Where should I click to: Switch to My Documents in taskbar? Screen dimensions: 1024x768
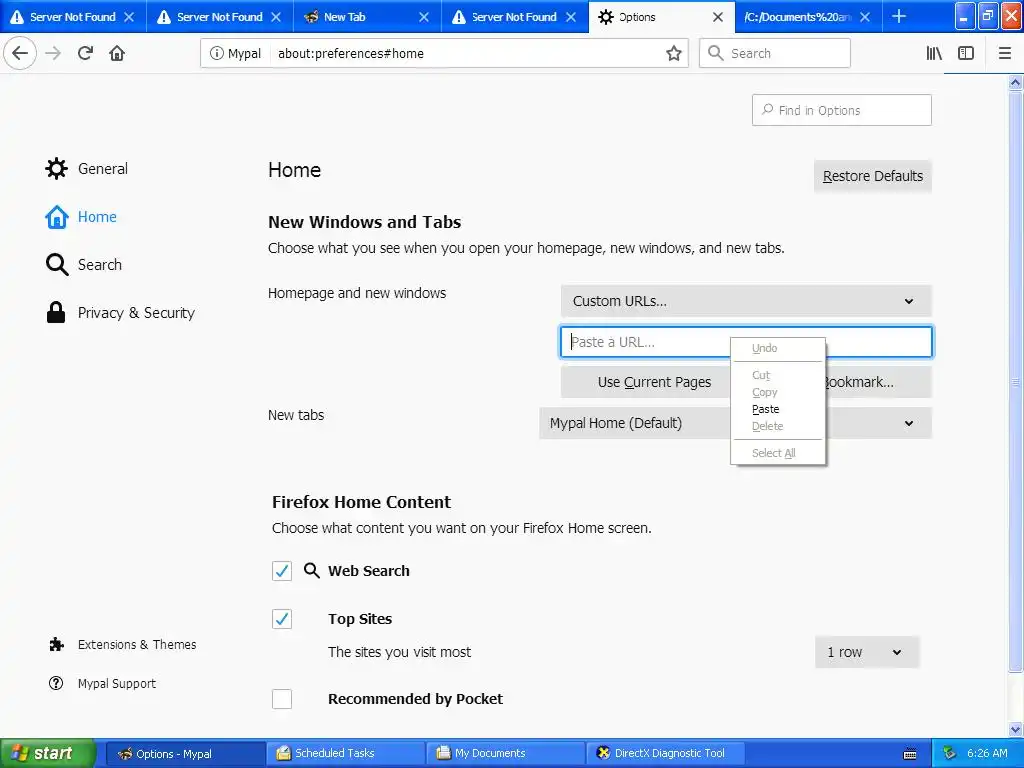point(505,754)
